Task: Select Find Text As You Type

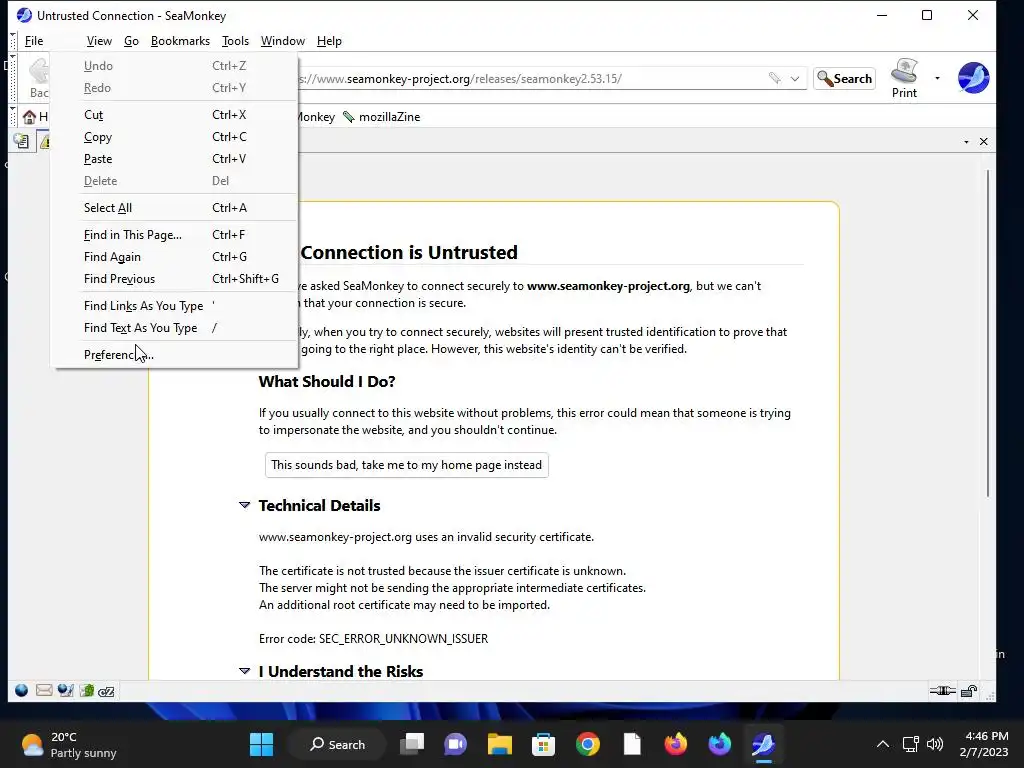Action: point(175,328)
